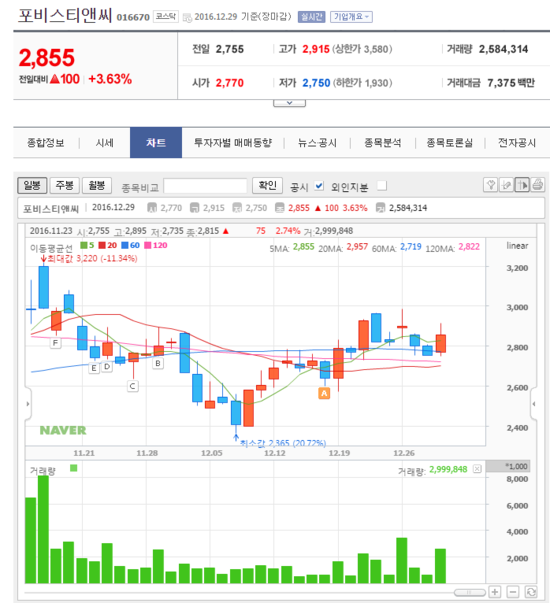Screen dimensions: 550x603
Task: Move the chart range scrollbar handle
Action: (x=469, y=592)
